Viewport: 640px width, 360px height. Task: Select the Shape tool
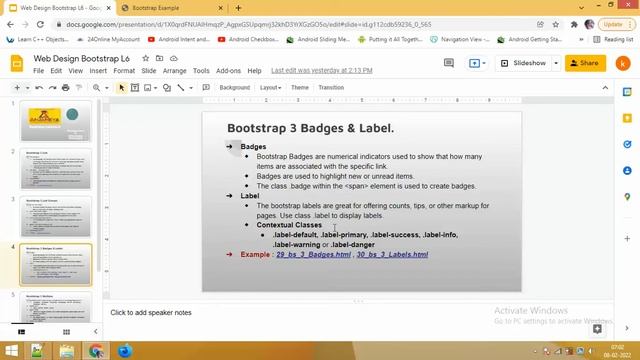pos(167,88)
